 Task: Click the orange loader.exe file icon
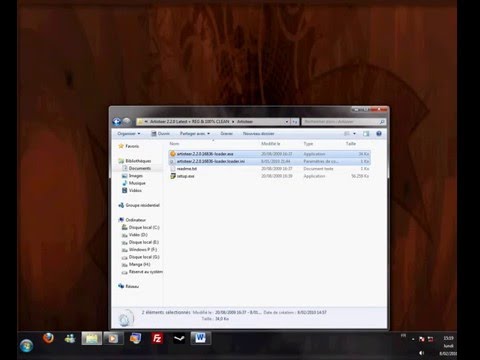[x=173, y=154]
